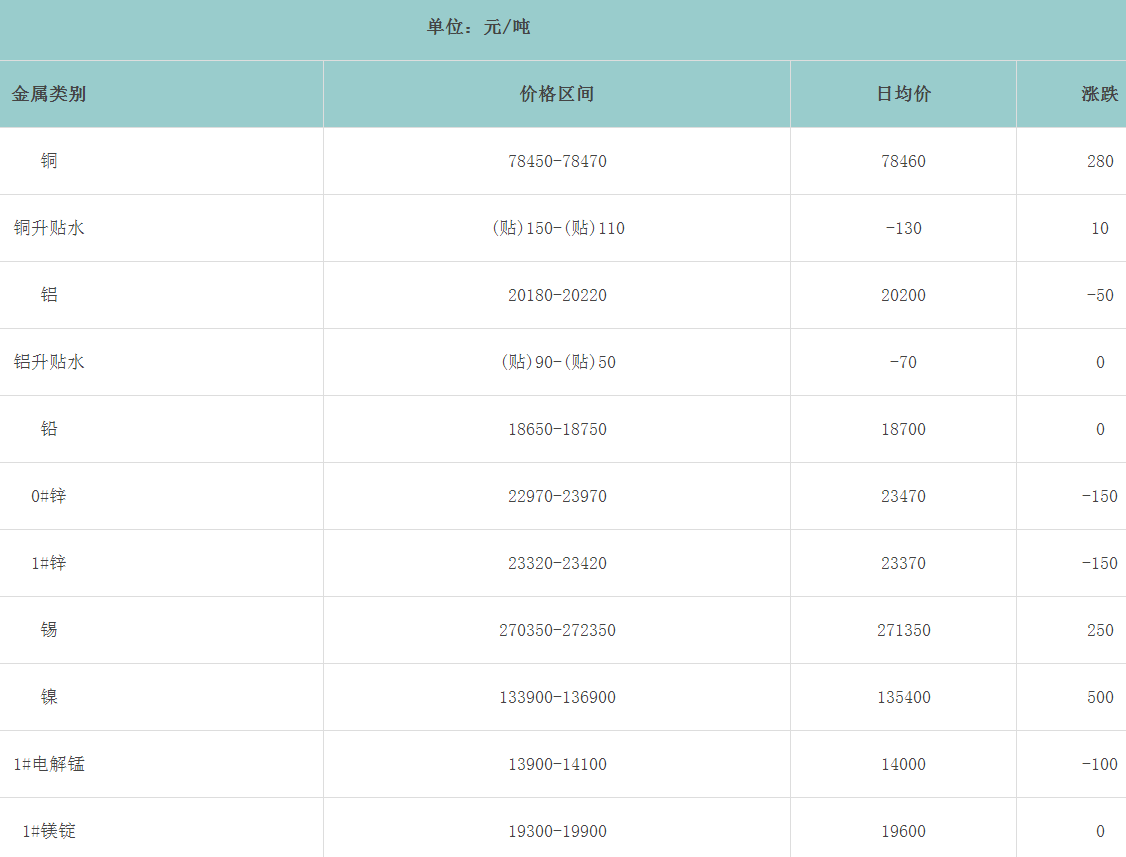Select the 1#电解锰 row label

49,764
